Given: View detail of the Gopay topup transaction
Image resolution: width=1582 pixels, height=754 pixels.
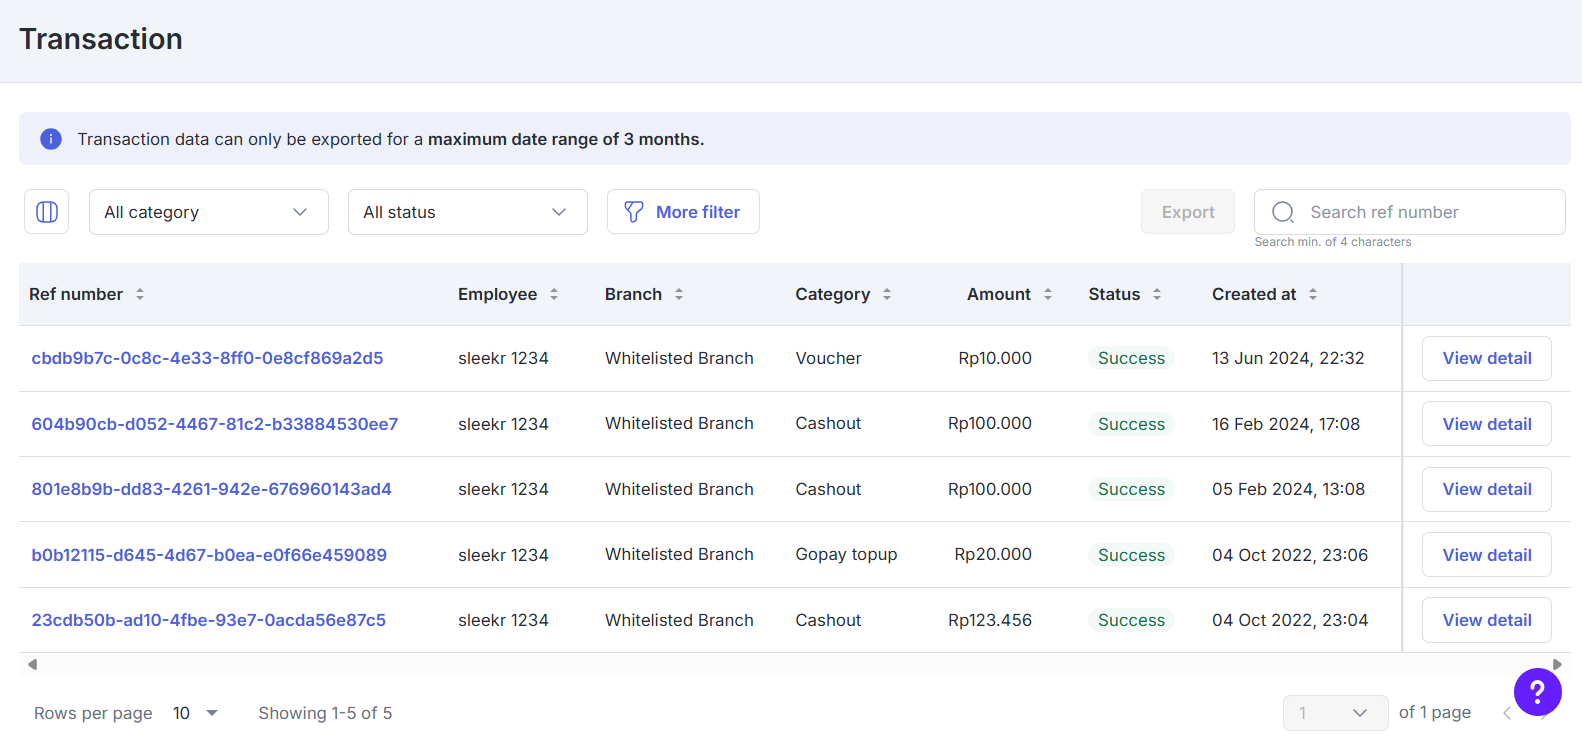Looking at the screenshot, I should click(1486, 555).
